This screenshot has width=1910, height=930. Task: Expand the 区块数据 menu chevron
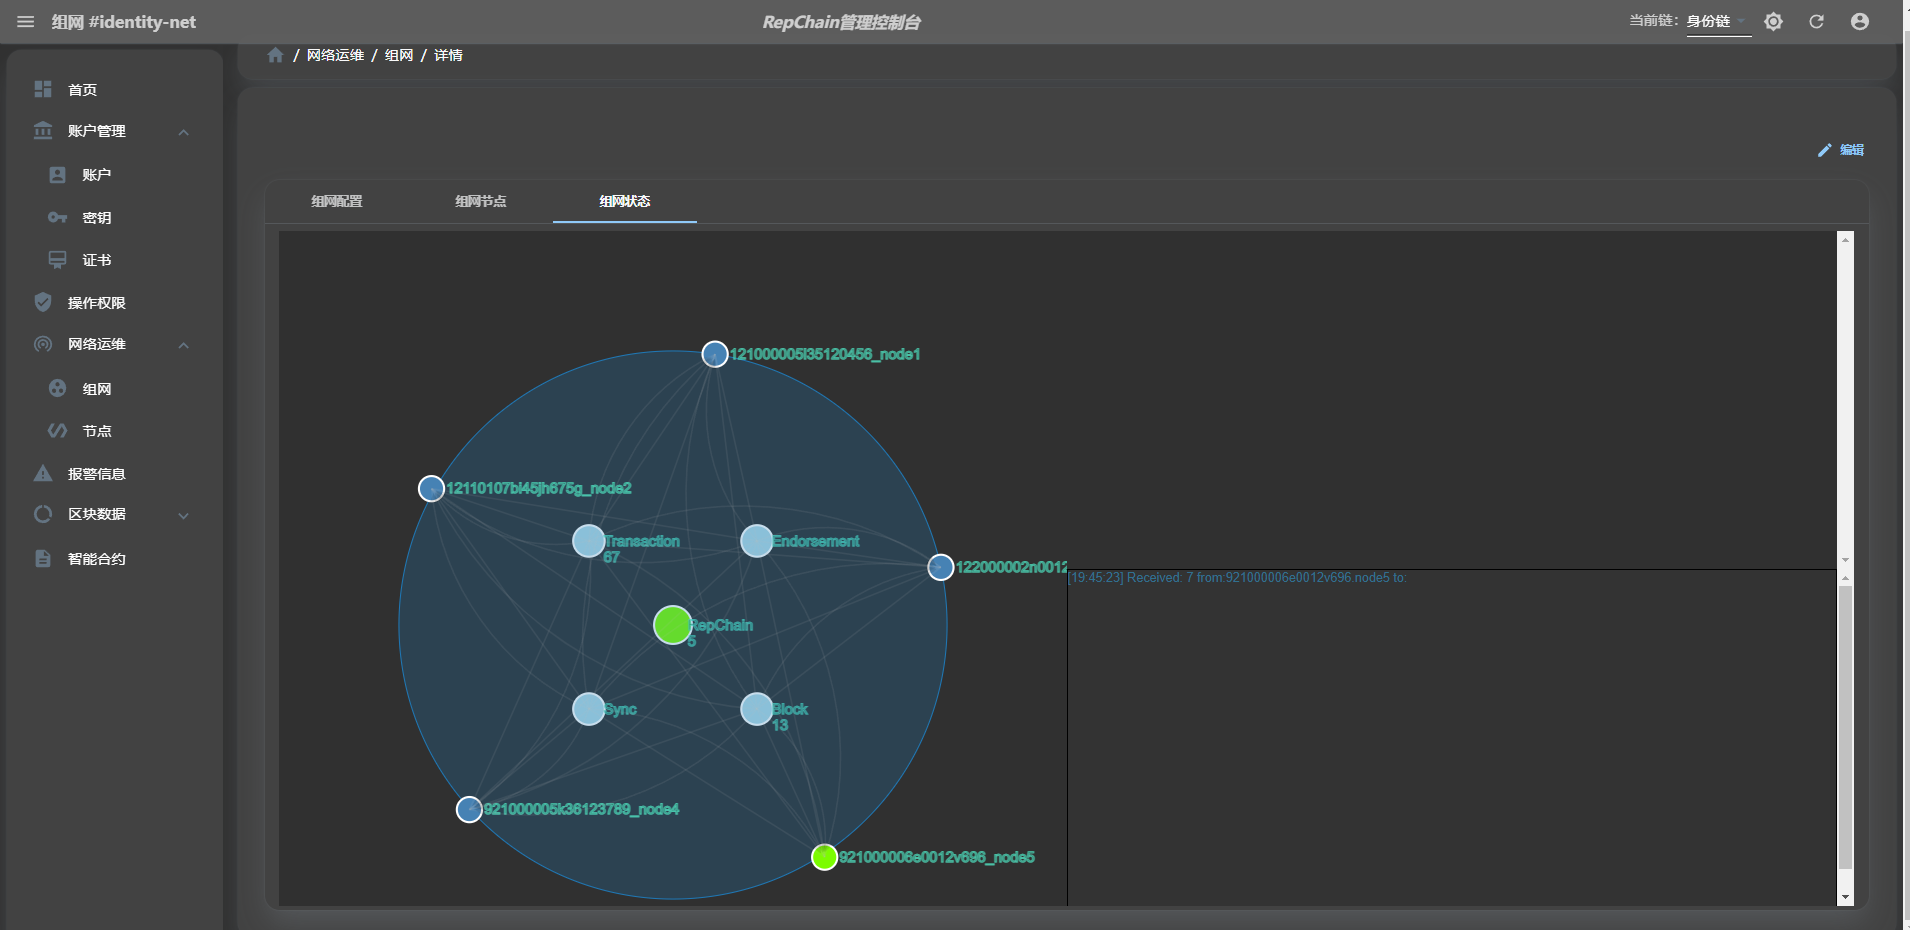coord(184,515)
